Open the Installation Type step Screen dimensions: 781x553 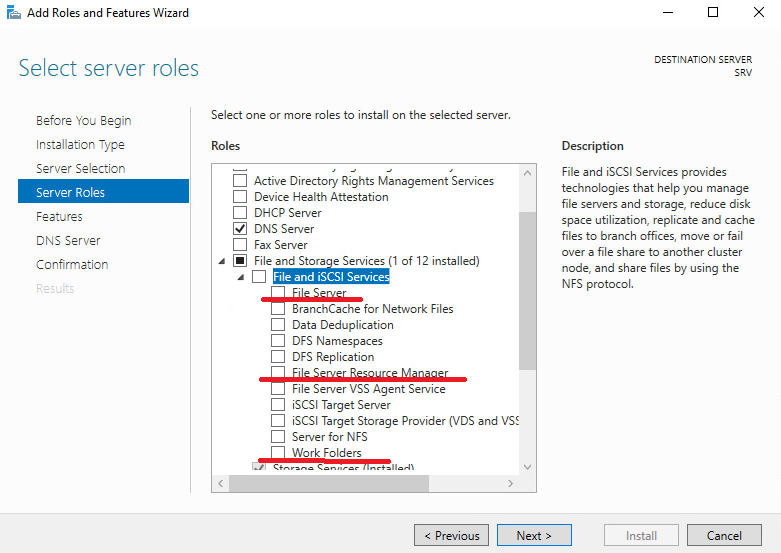[80, 144]
